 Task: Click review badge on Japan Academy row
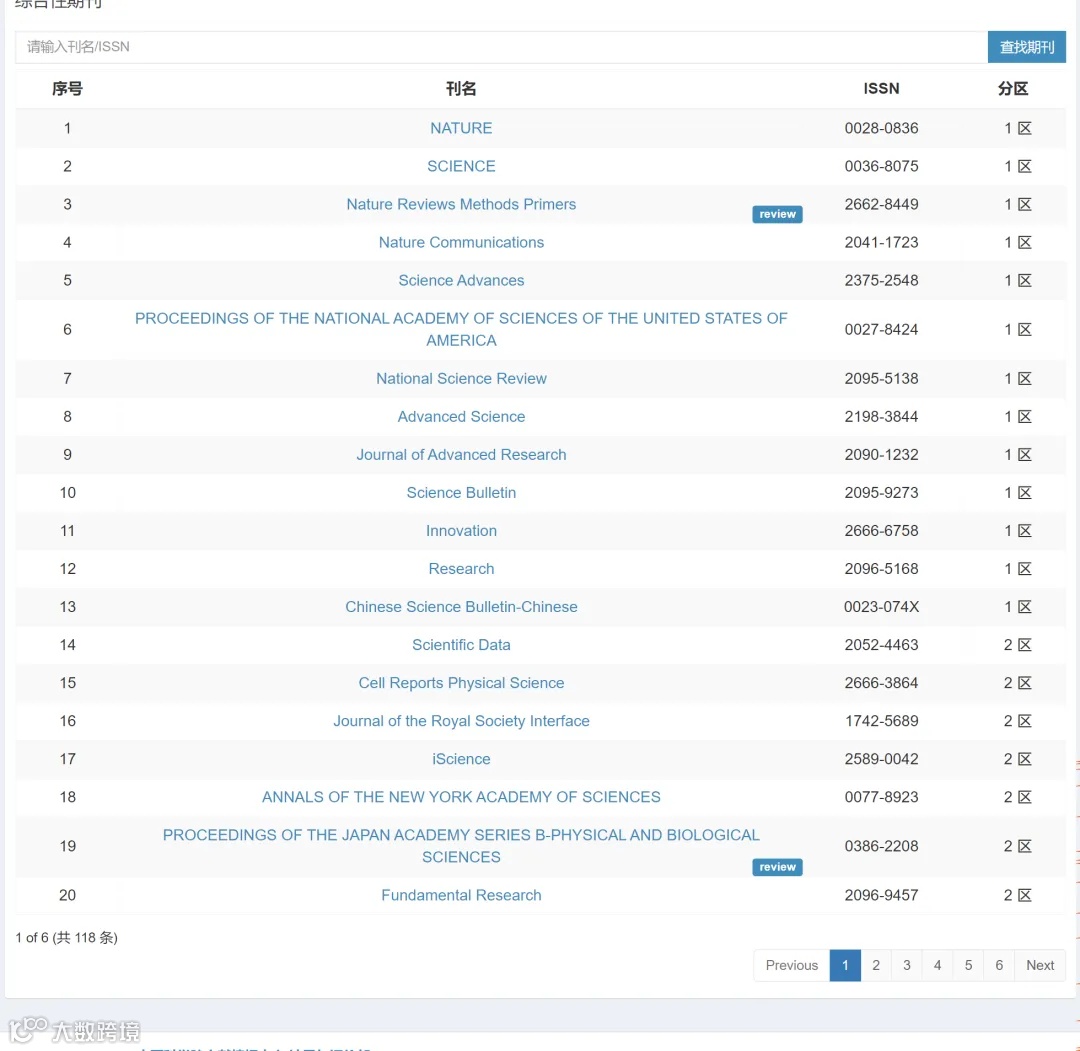tap(777, 867)
